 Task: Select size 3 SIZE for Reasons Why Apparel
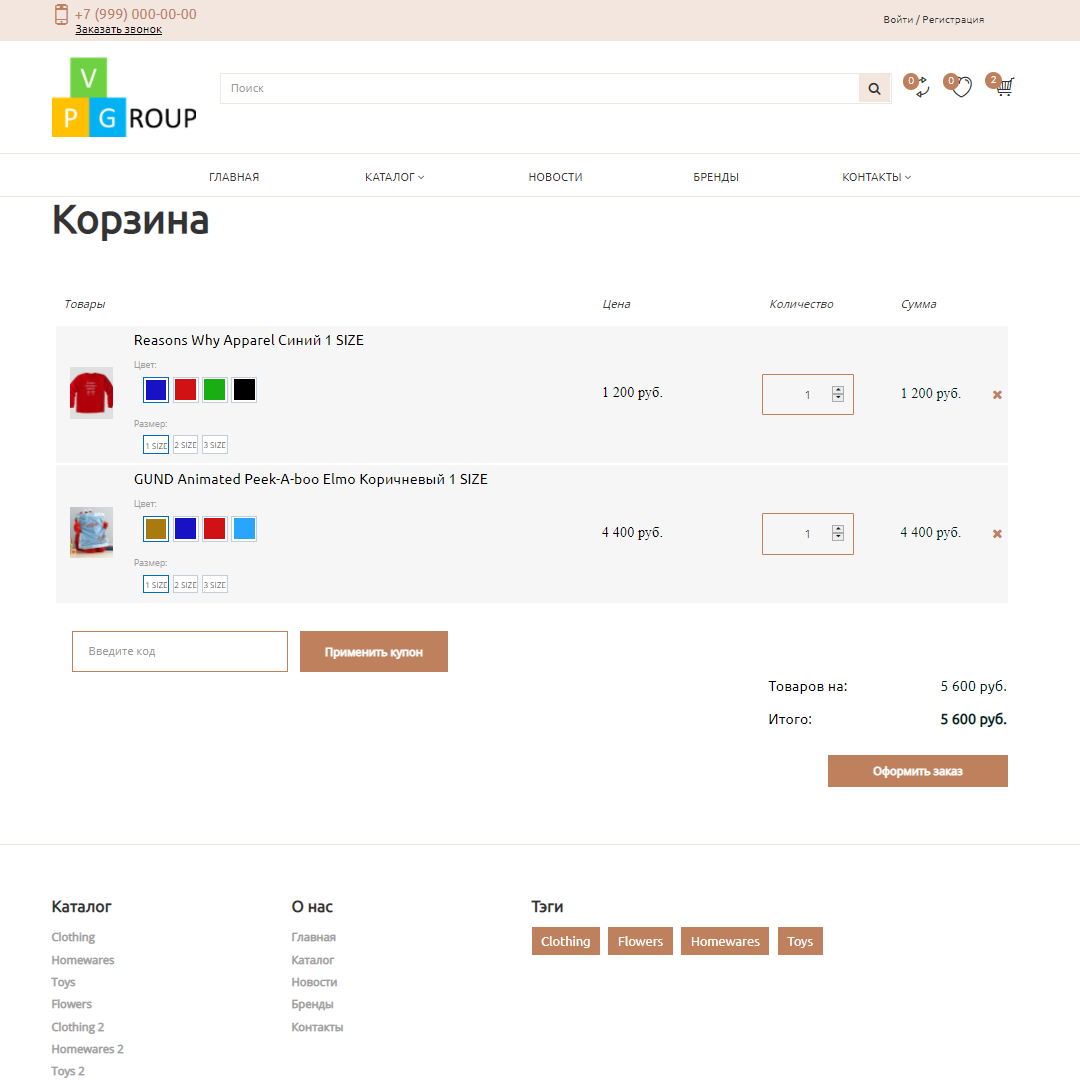pyautogui.click(x=213, y=444)
